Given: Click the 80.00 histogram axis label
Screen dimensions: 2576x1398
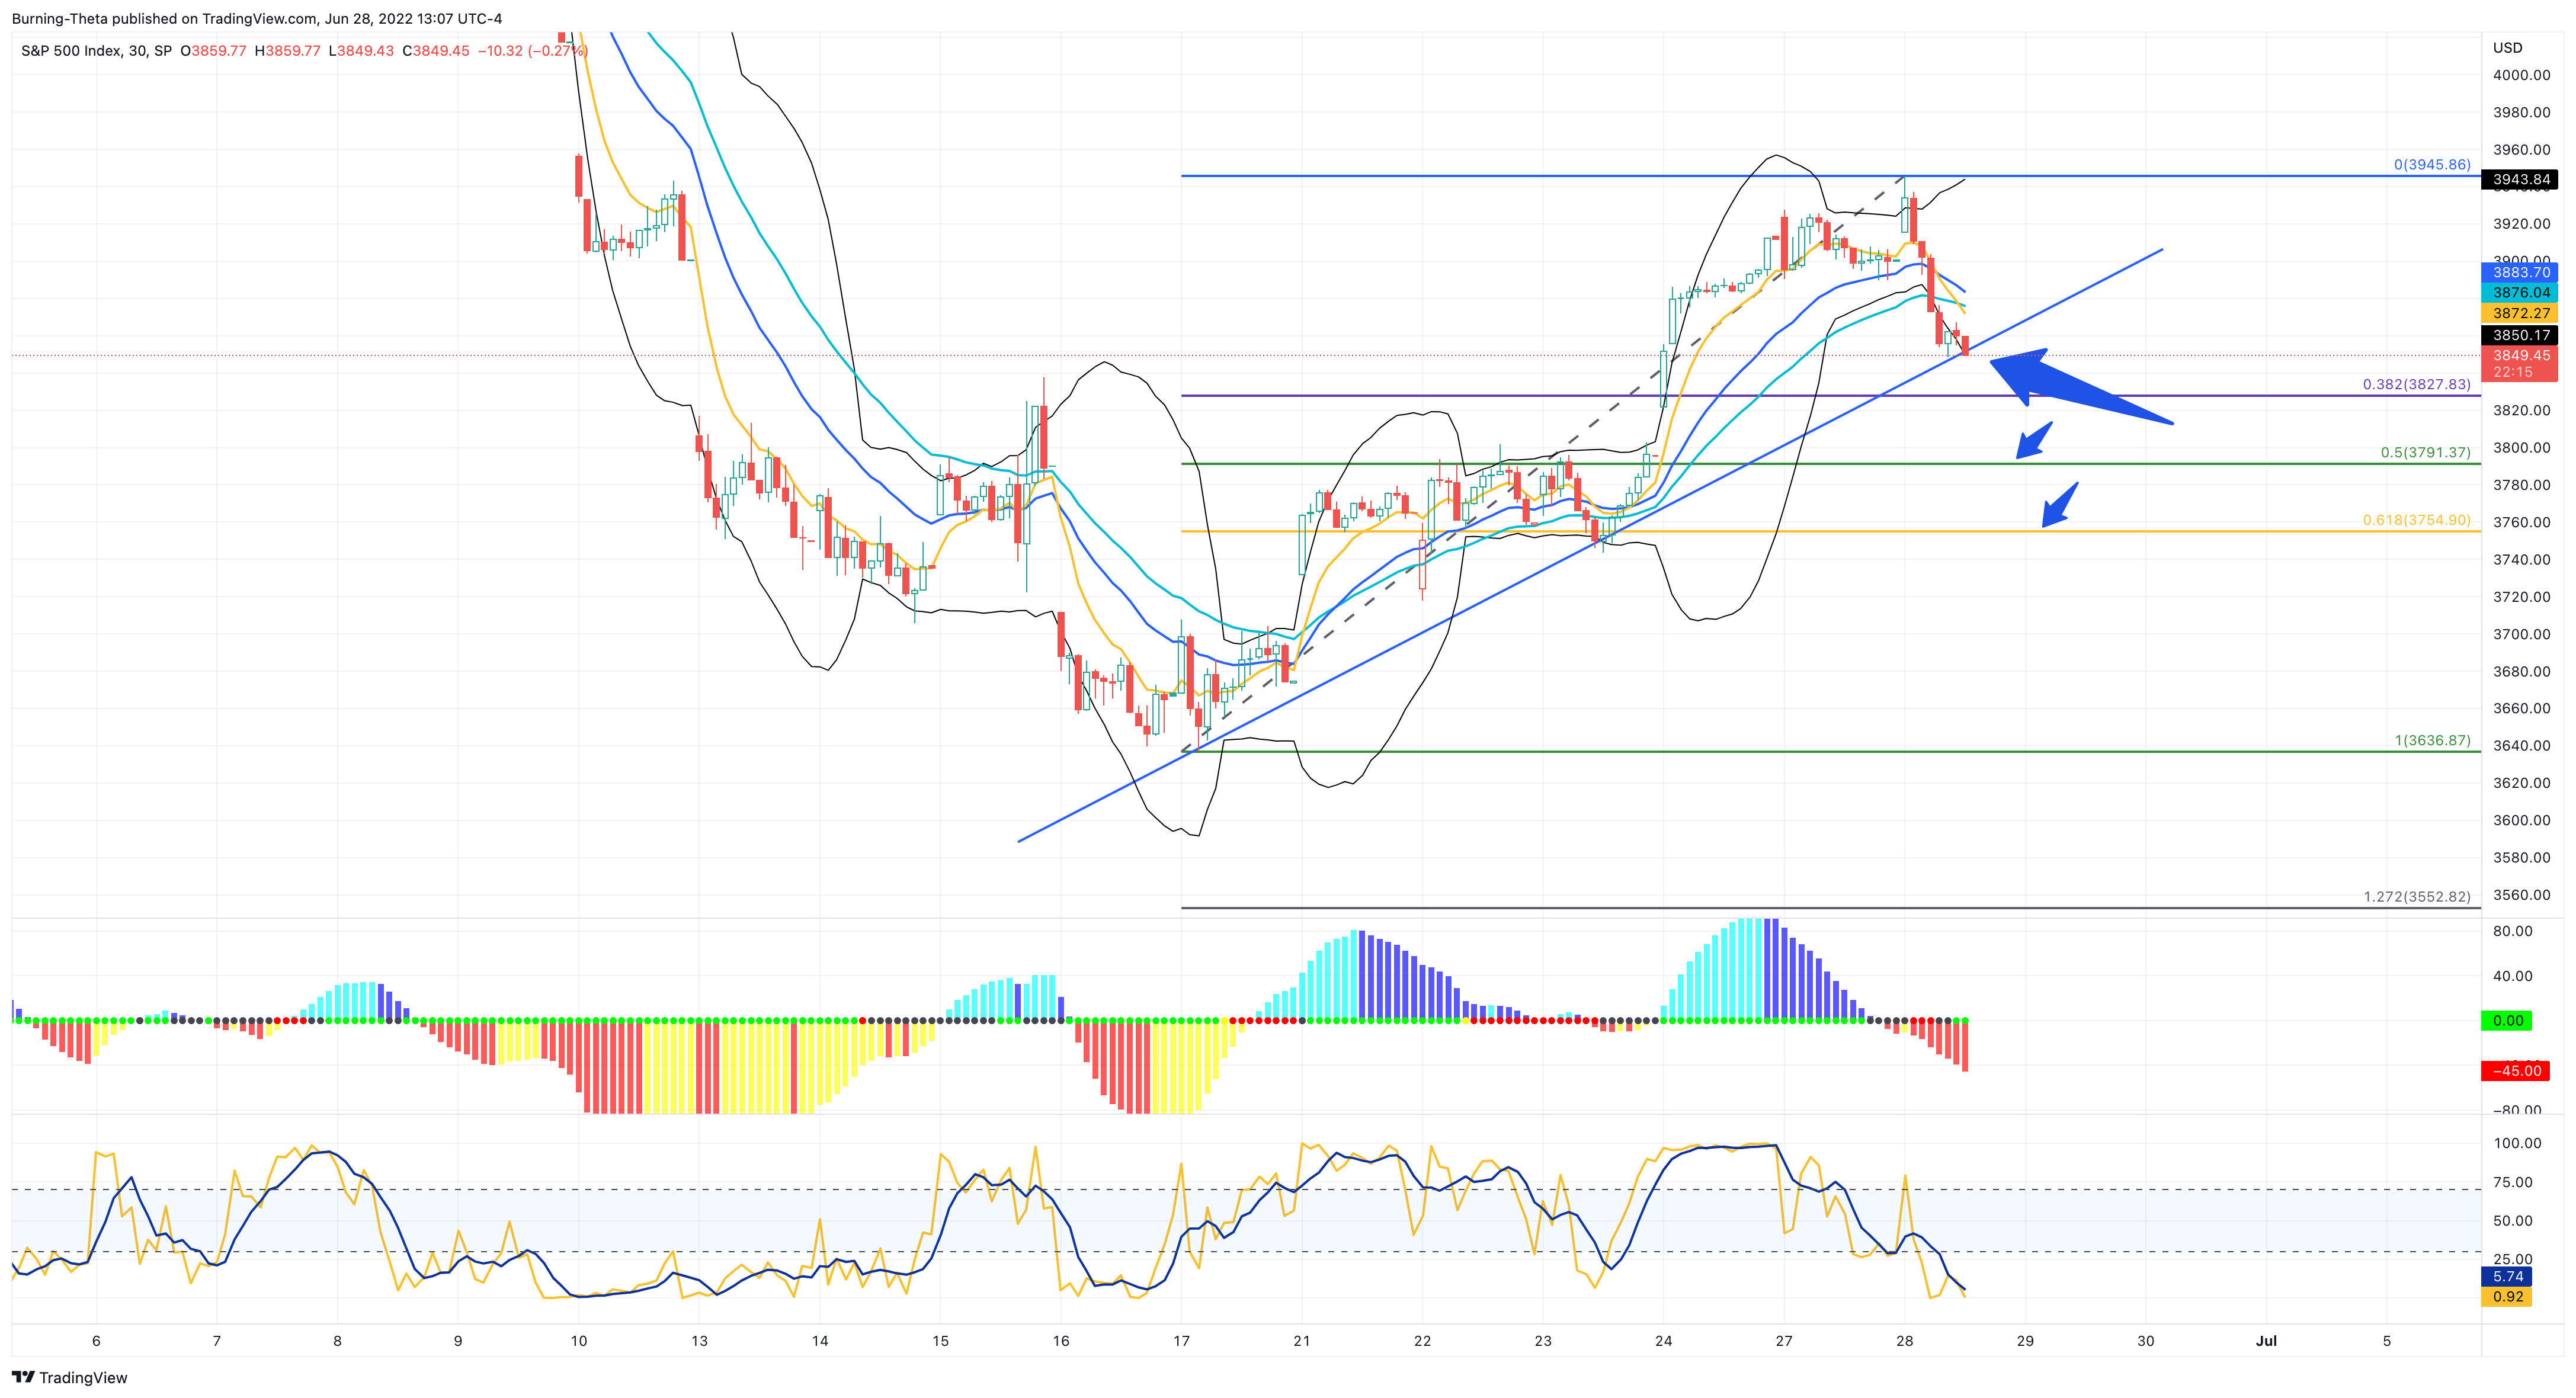Looking at the screenshot, I should 2513,931.
